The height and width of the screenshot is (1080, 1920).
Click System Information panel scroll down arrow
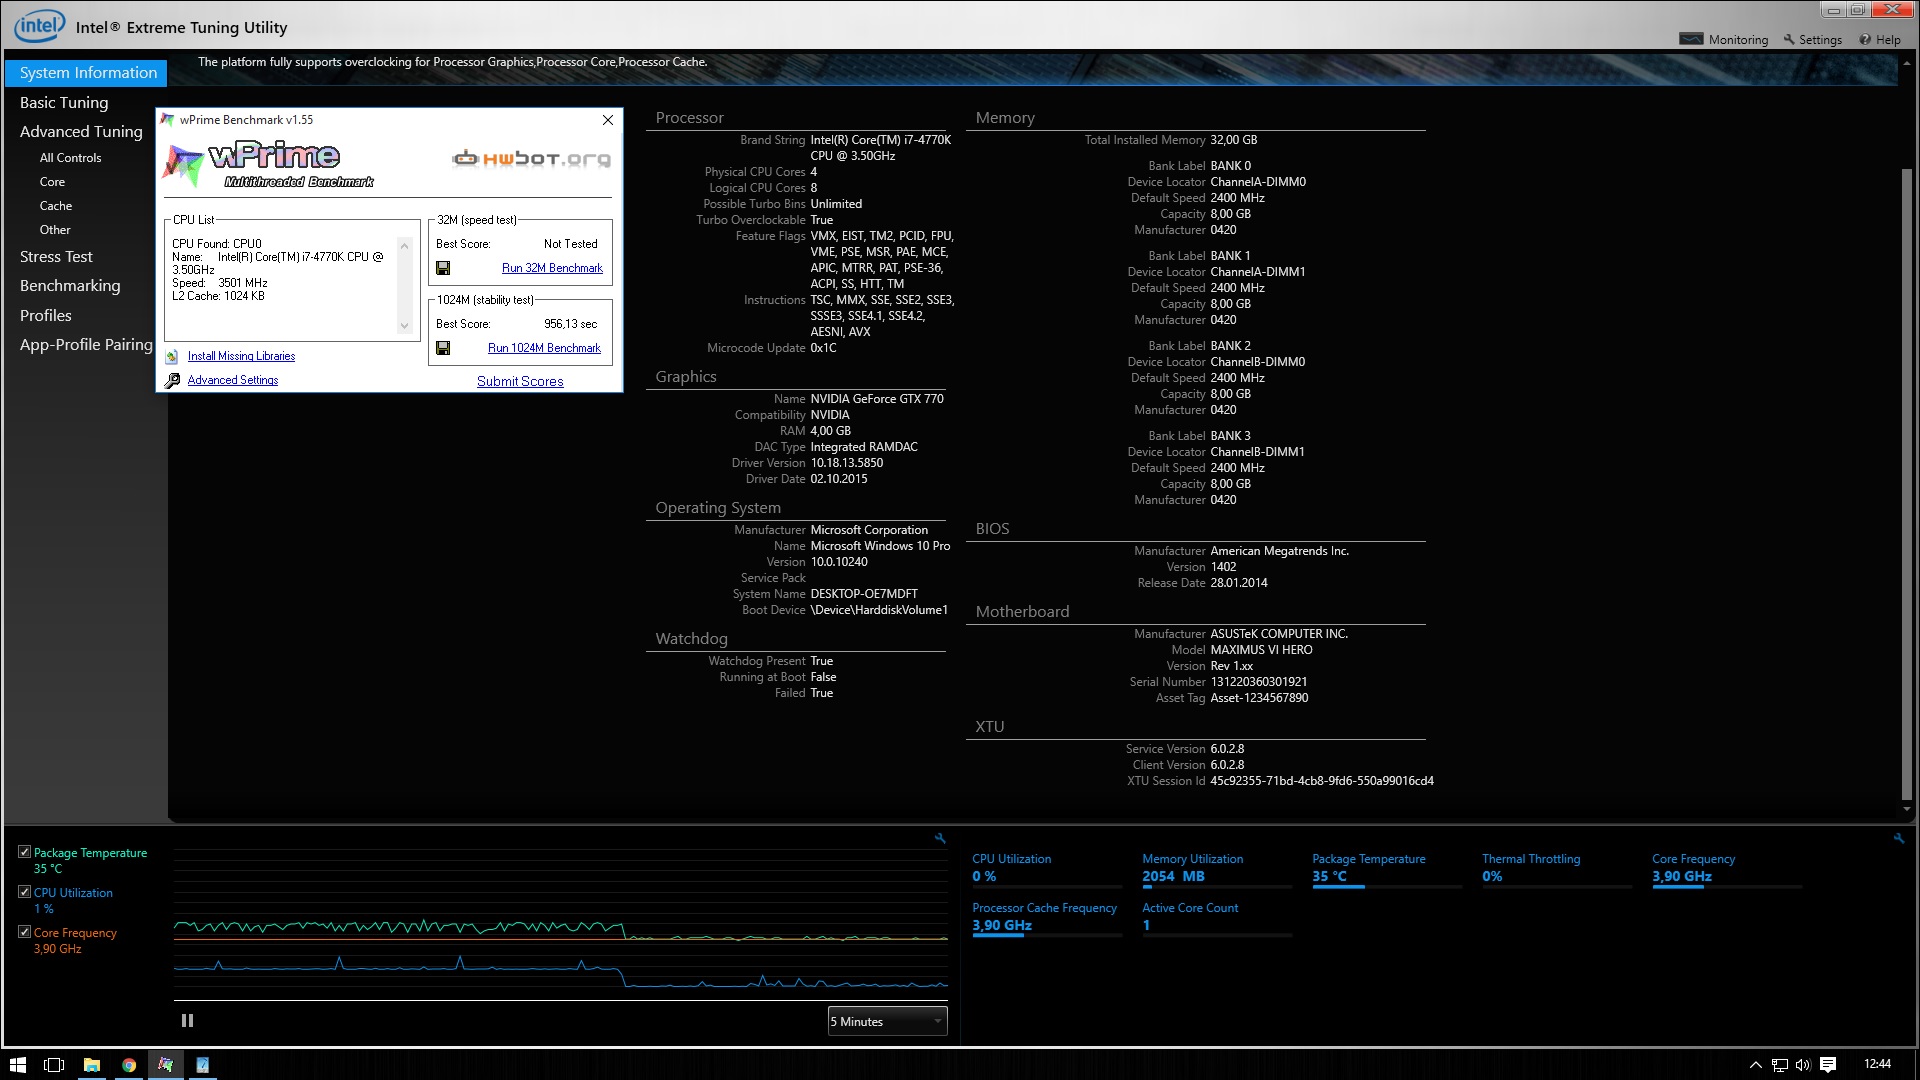[x=1907, y=809]
